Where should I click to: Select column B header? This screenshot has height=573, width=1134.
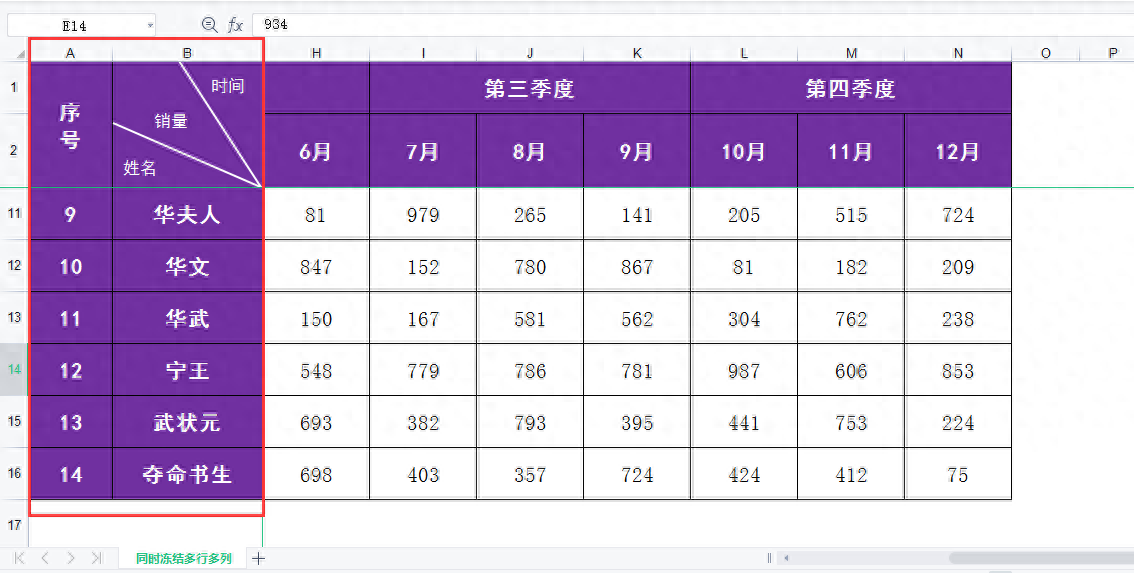(187, 54)
